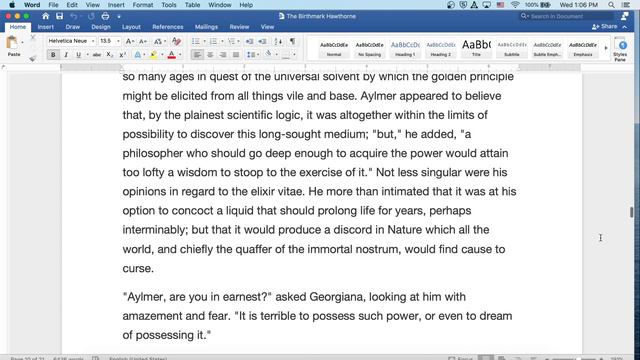
Task: Open the underline style dropdown arrow
Action: tap(87, 55)
